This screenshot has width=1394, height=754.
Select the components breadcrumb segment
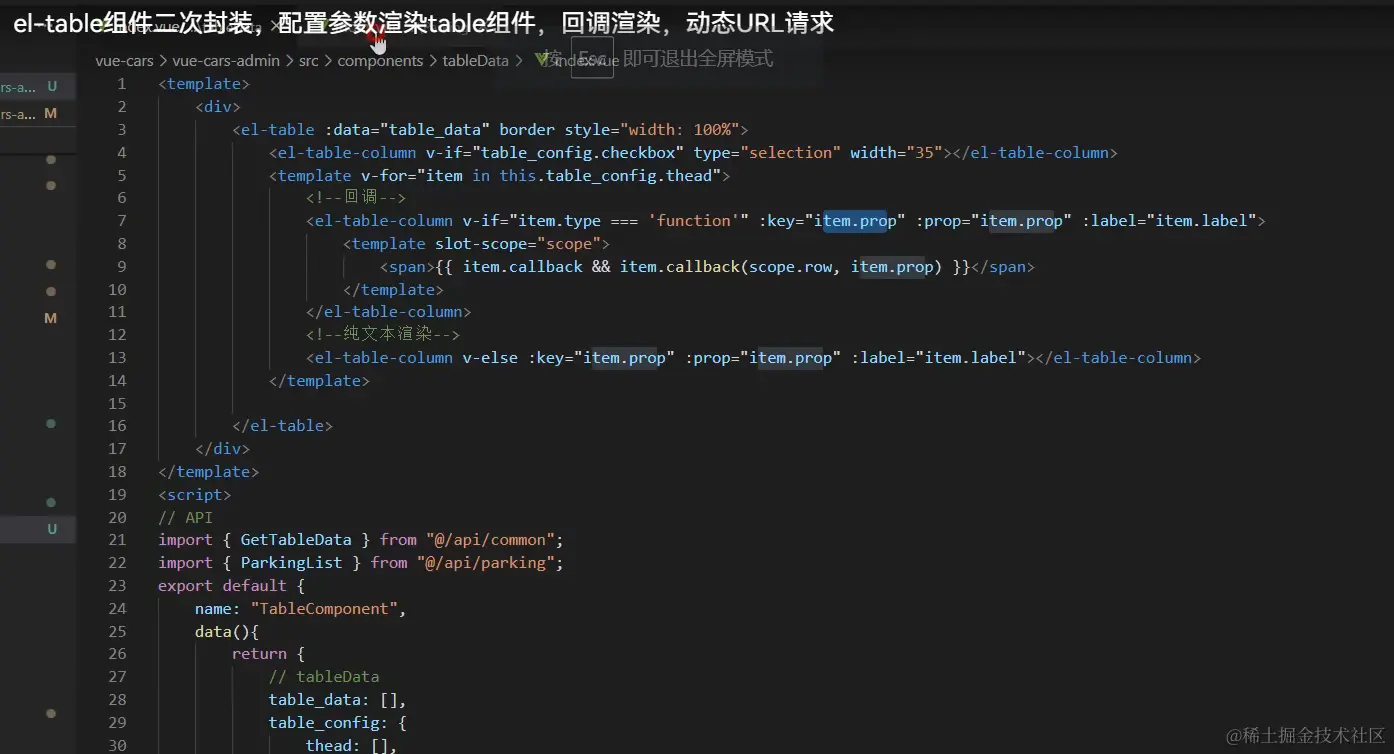pos(381,61)
